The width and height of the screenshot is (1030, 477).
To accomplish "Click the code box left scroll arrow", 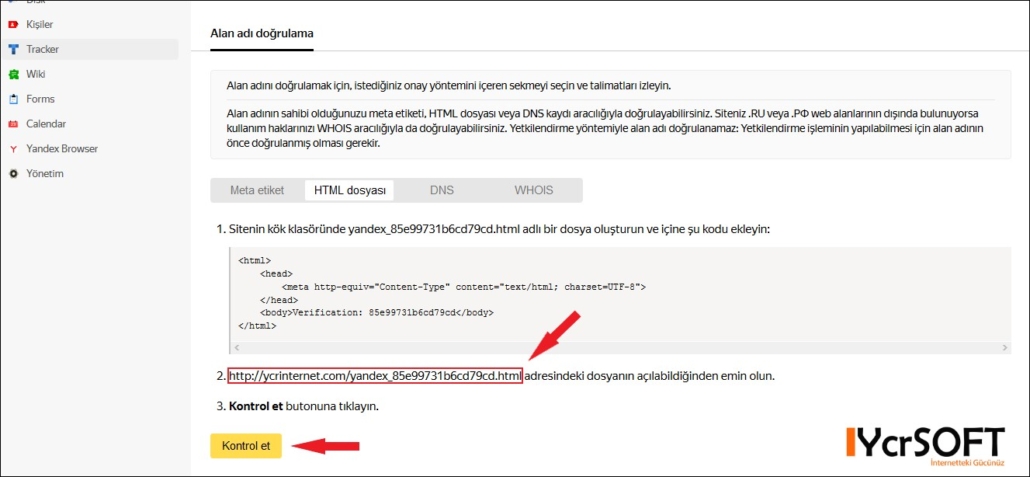I will (x=236, y=347).
